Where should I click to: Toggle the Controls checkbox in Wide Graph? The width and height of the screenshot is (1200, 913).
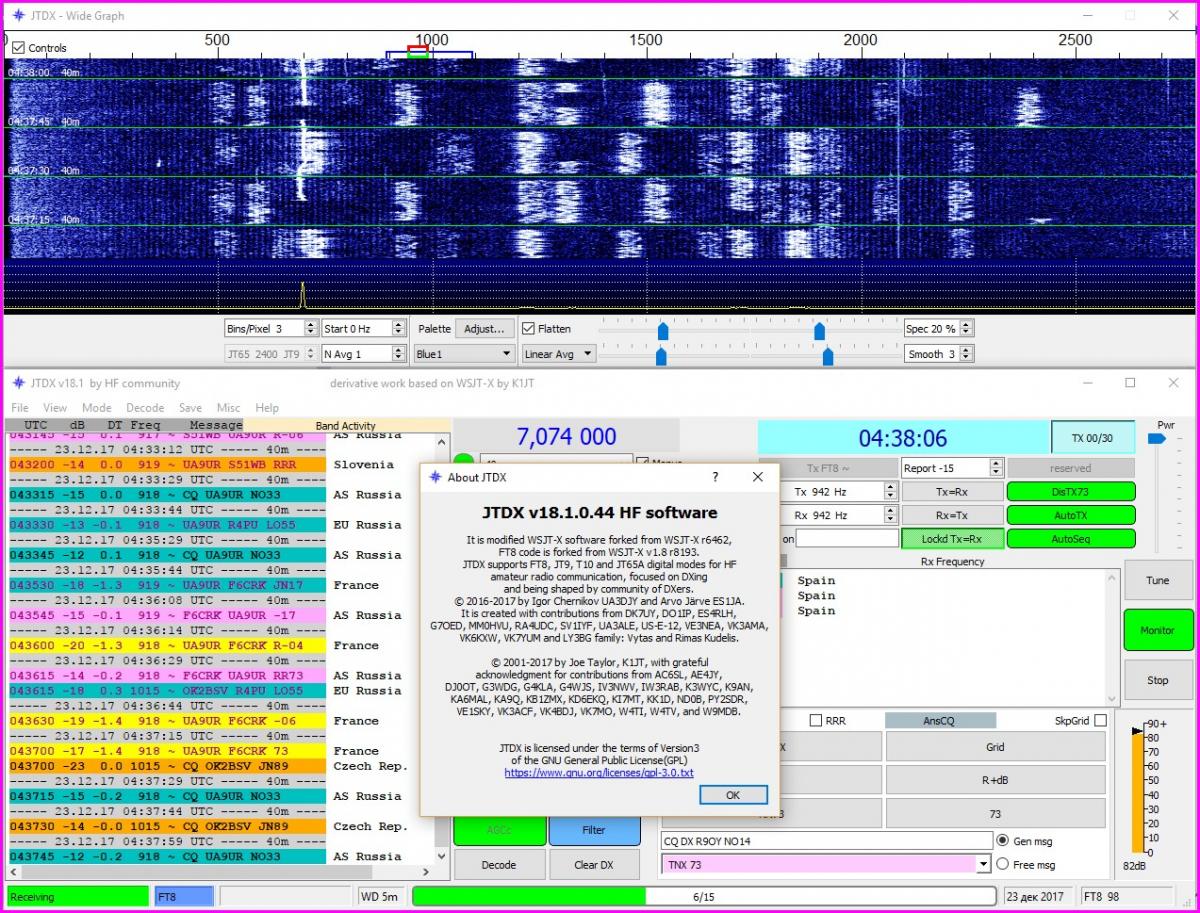tap(18, 48)
